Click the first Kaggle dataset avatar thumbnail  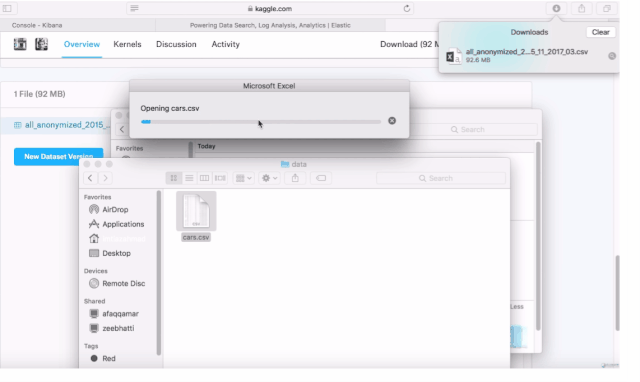pyautogui.click(x=20, y=44)
